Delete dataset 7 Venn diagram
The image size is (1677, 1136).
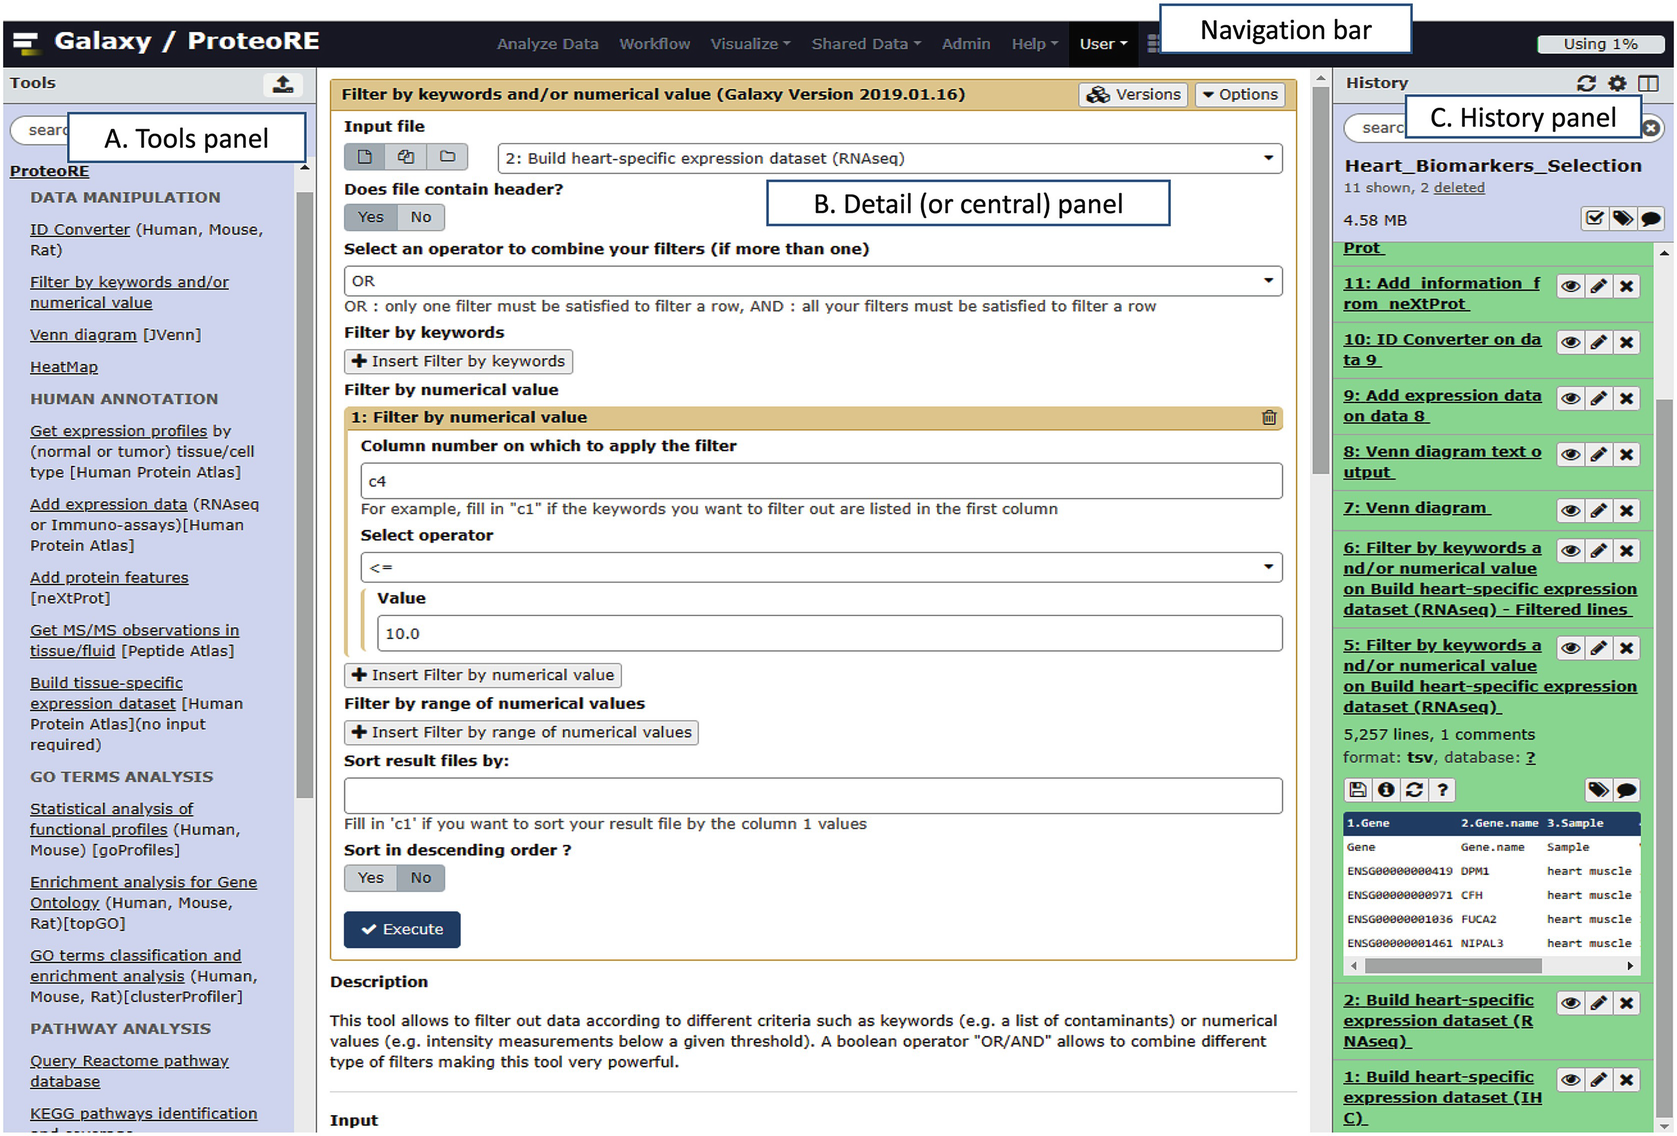1627,511
